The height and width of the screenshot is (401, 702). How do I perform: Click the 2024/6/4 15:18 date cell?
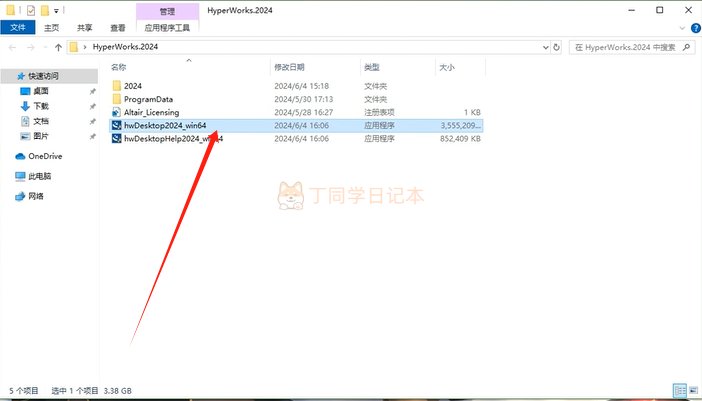301,86
